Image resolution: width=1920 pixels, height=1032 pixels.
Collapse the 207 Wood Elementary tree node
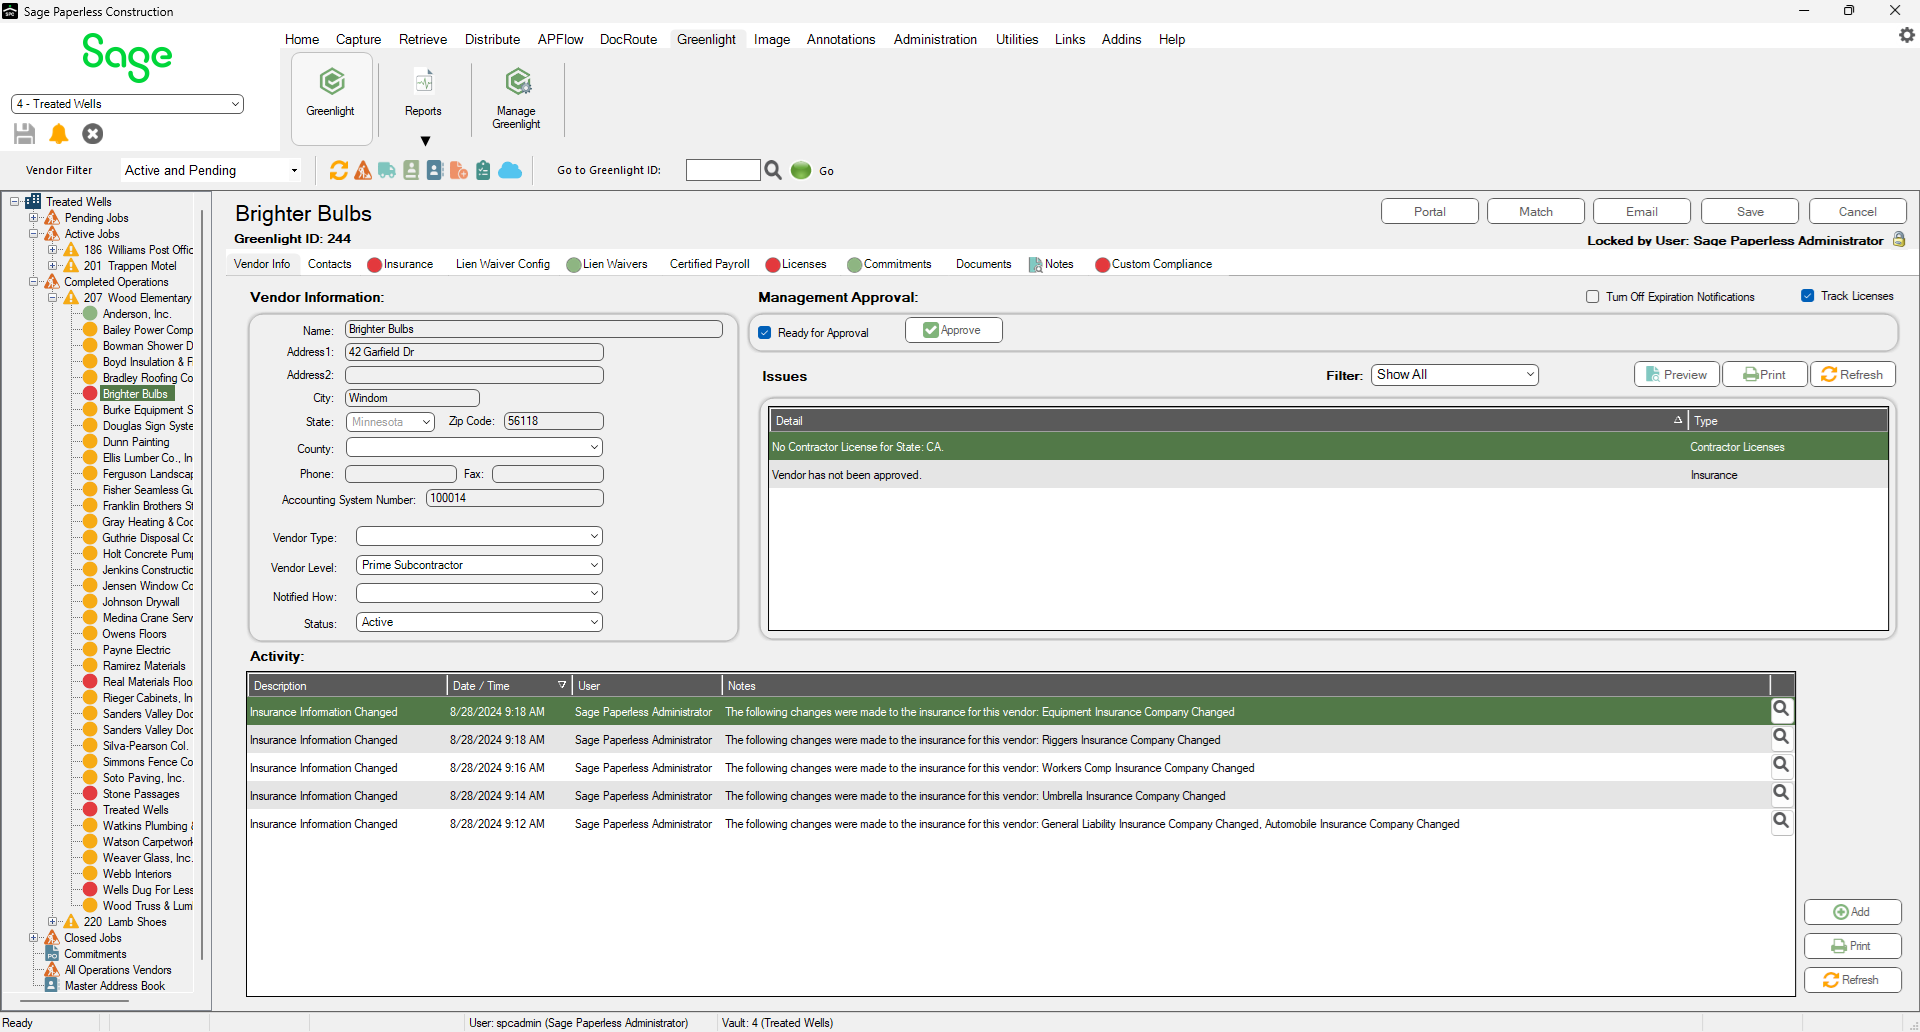53,298
